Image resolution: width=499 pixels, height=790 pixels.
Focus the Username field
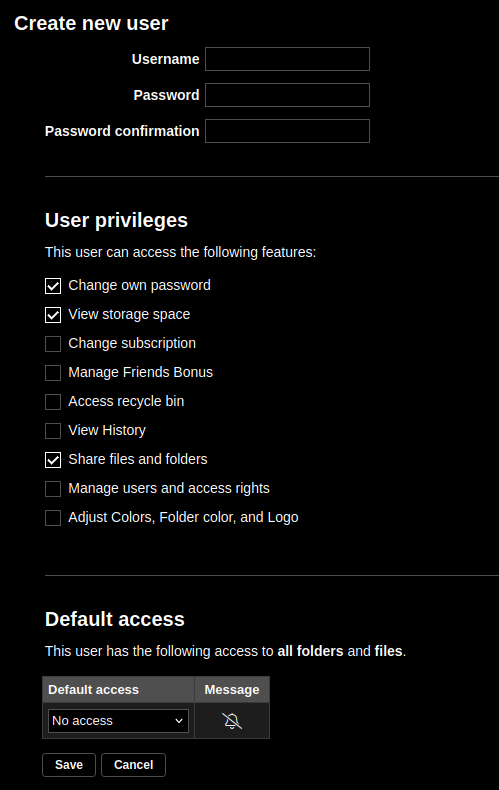pyautogui.click(x=287, y=59)
